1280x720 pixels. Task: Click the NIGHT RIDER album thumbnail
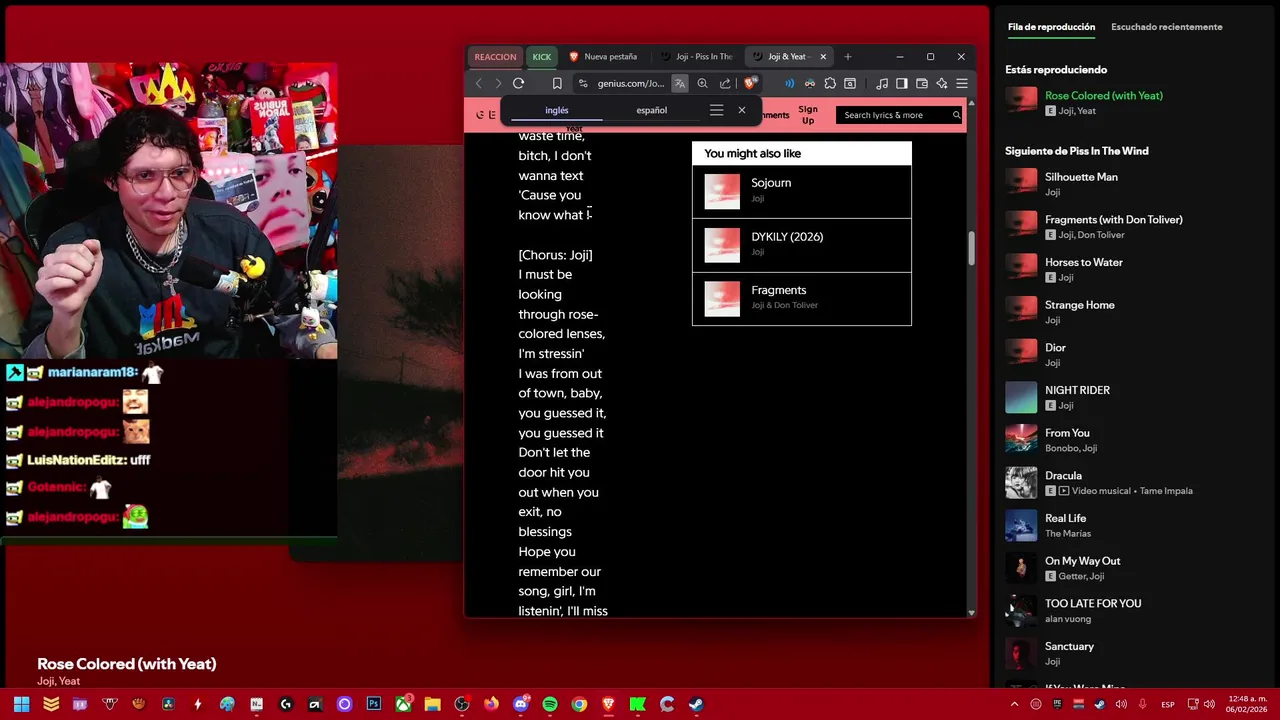coord(1021,397)
